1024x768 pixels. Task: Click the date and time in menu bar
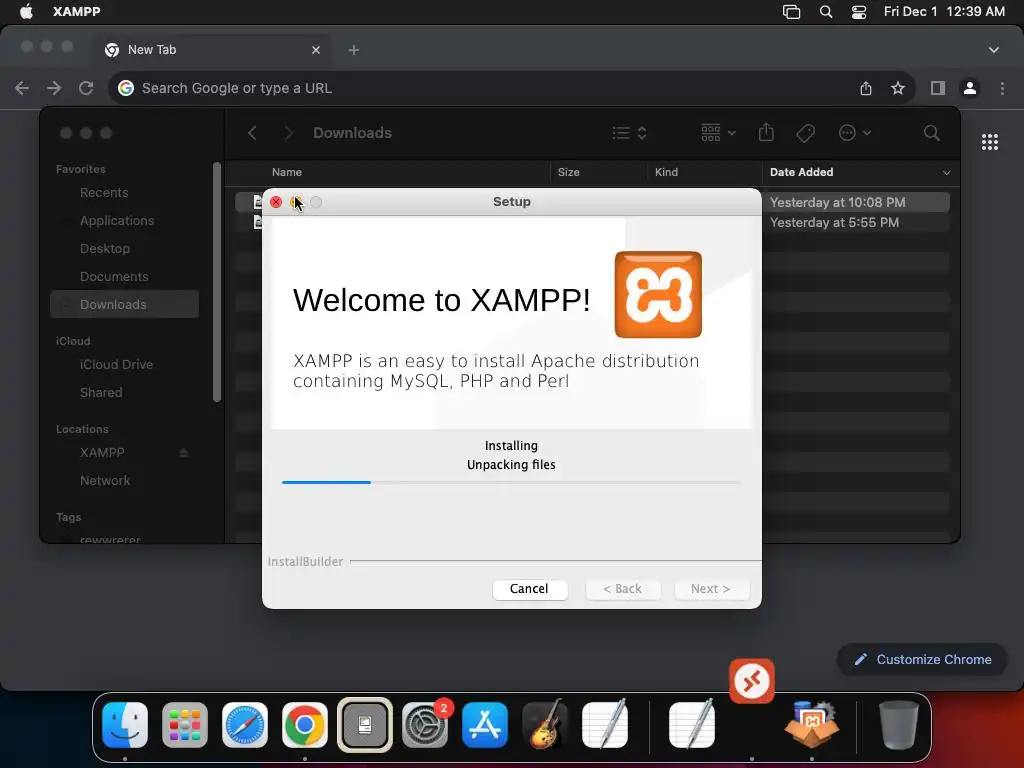(x=944, y=11)
